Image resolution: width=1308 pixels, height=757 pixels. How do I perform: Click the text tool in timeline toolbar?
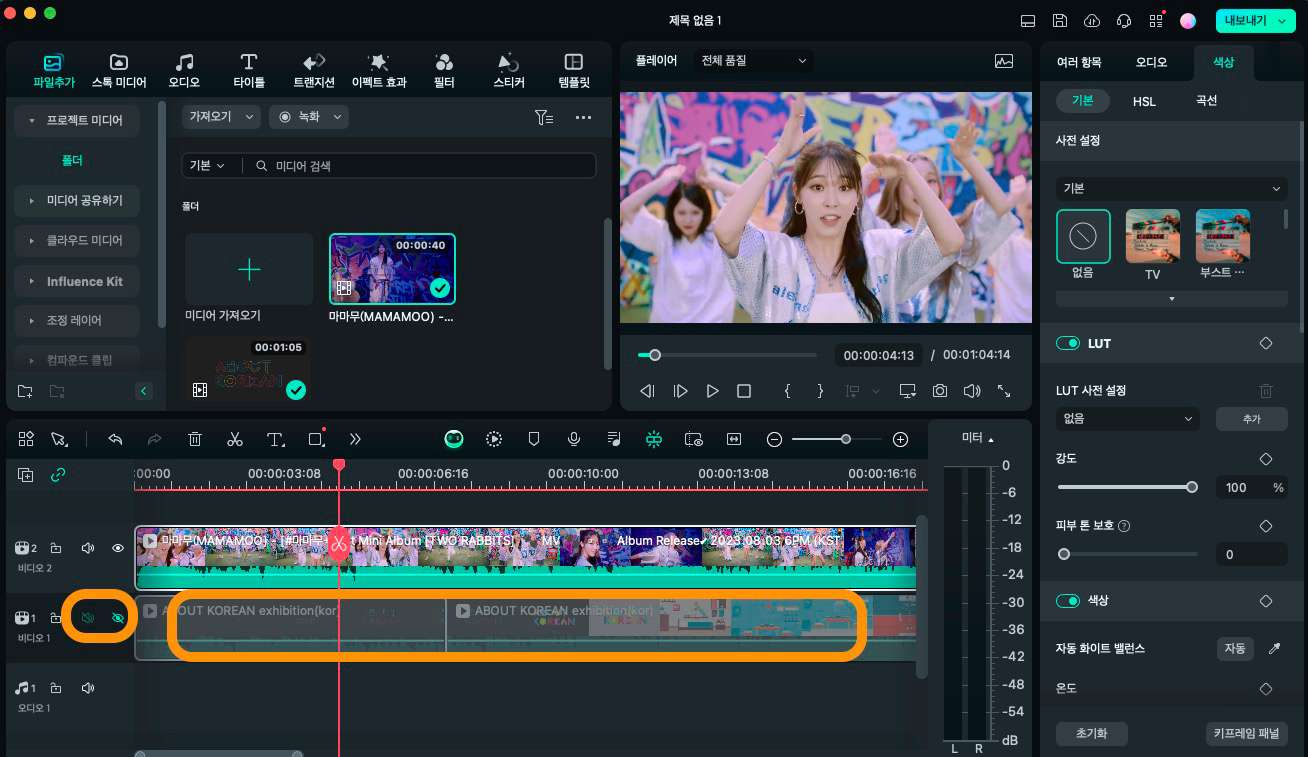point(275,439)
